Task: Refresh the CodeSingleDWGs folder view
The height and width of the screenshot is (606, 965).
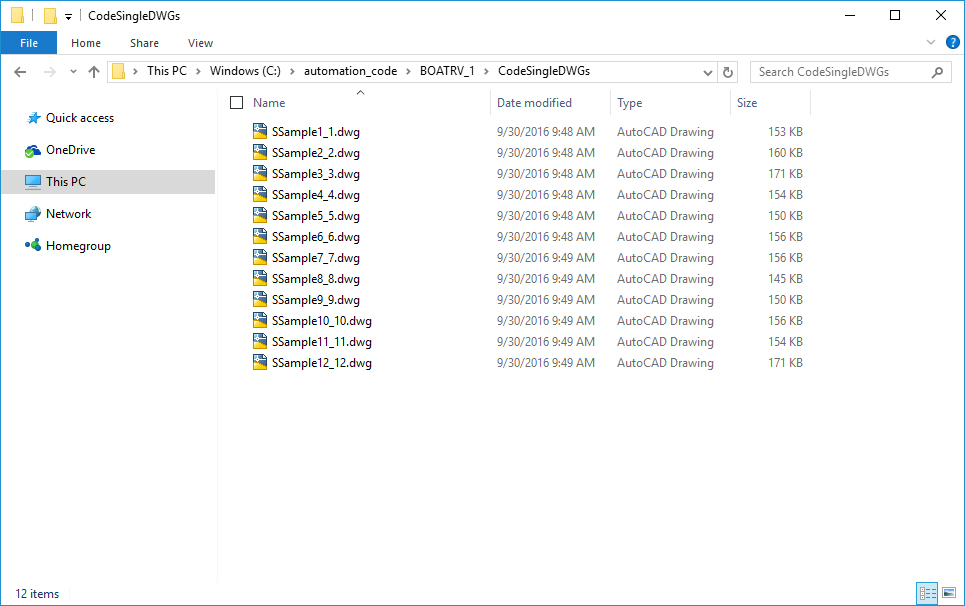Action: pyautogui.click(x=728, y=71)
